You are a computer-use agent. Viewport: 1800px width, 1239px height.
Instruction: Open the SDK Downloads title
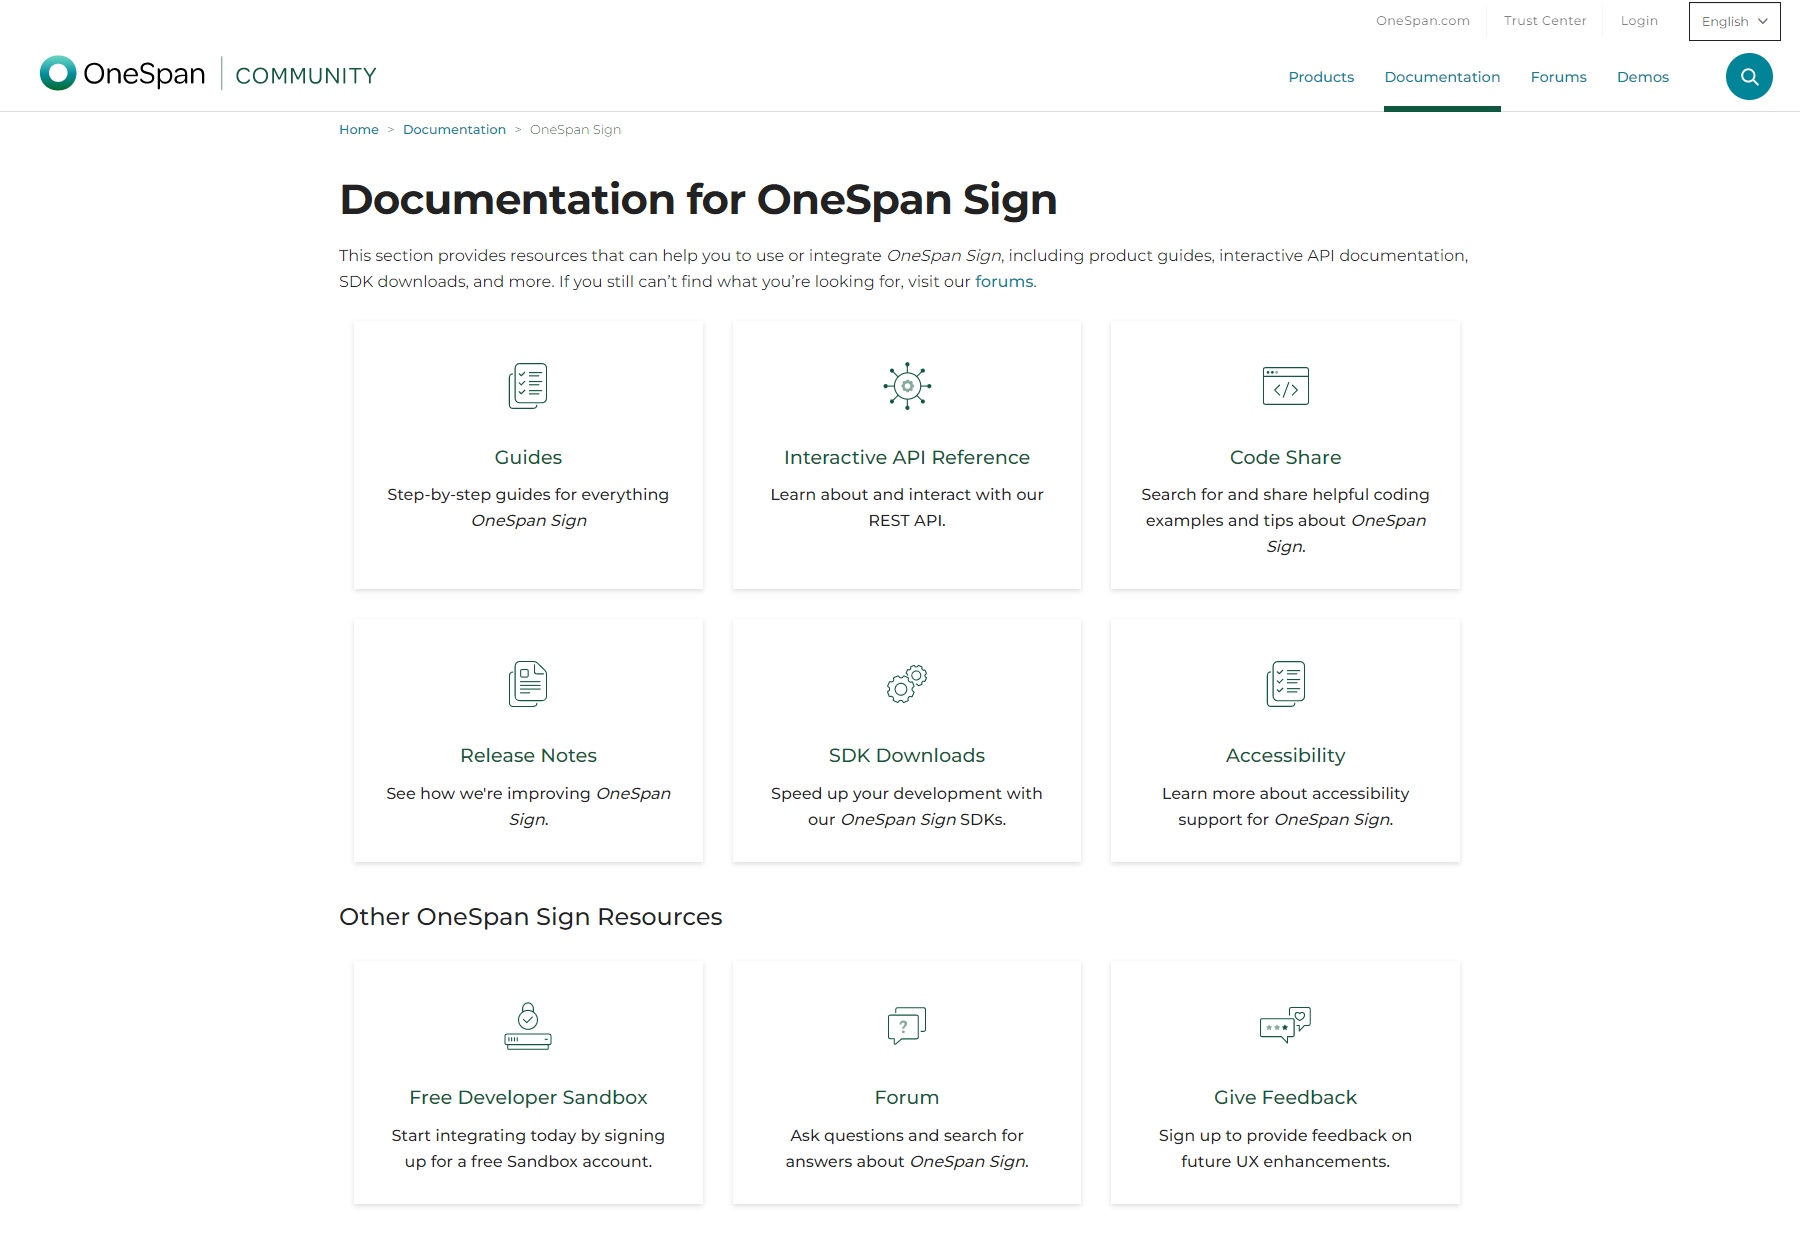pos(907,755)
